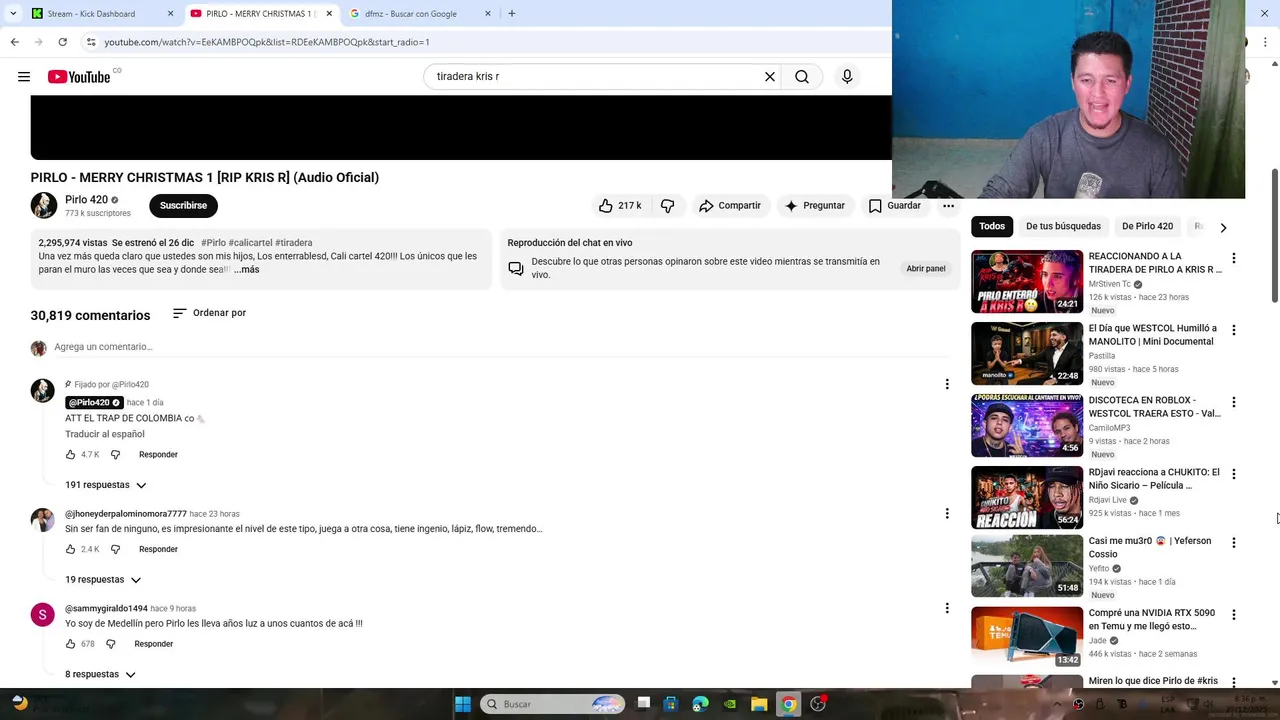Open comment sort menu Ordenar por
This screenshot has height=720, width=1280.
(209, 313)
